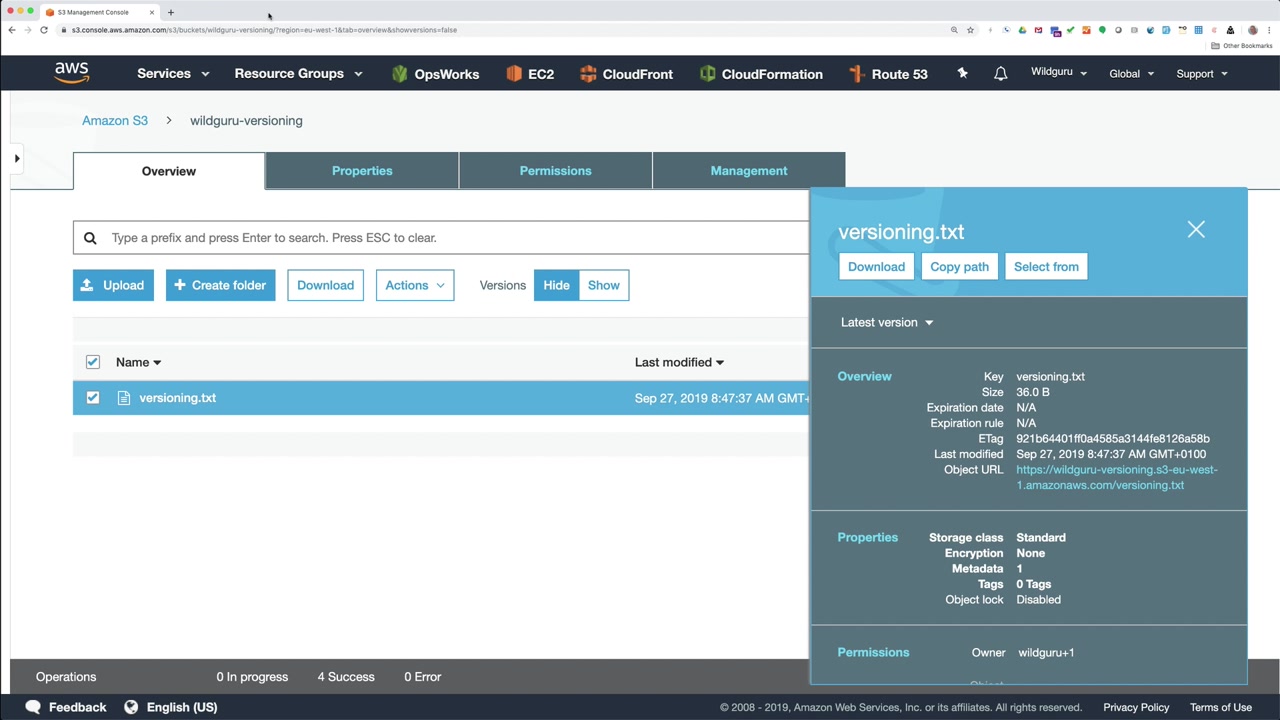Click the versioning.txt file icon
1280x720 pixels.
tap(124, 398)
